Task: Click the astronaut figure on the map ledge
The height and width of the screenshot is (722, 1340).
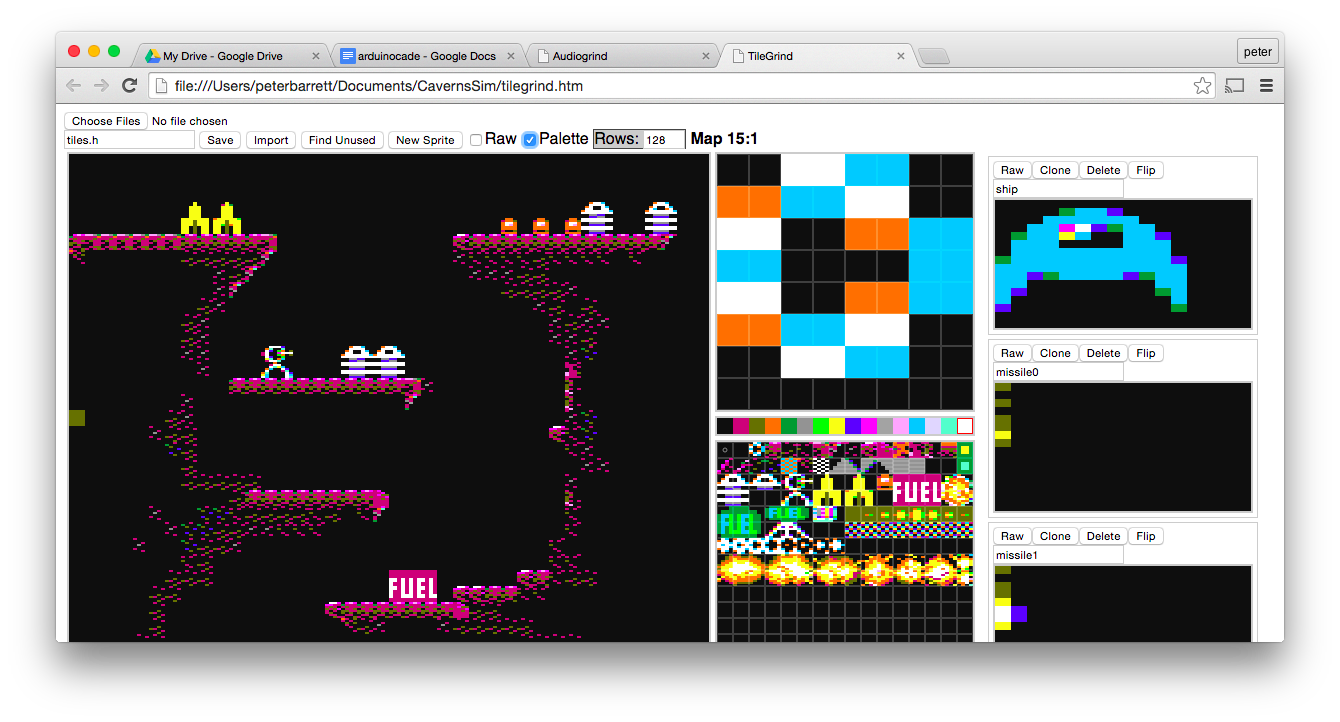Action: click(277, 362)
